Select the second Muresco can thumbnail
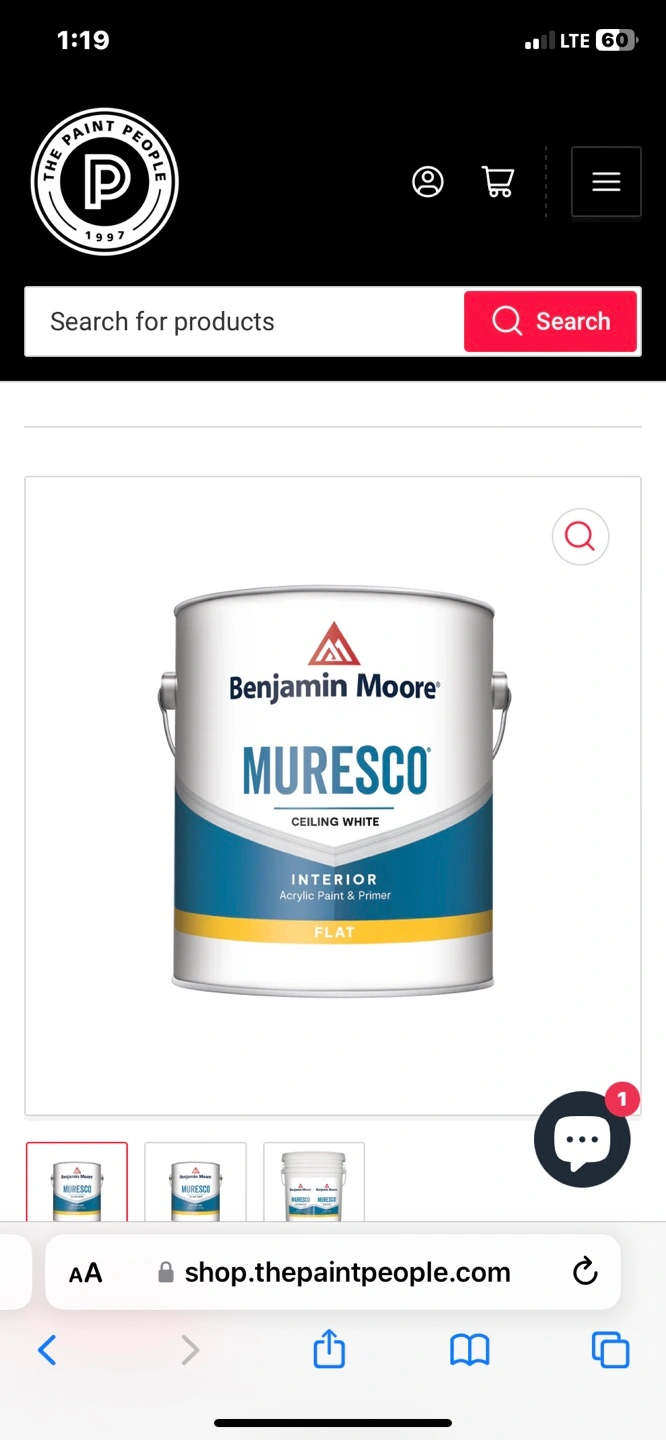Screen dimensions: 666x1440 [195, 1182]
